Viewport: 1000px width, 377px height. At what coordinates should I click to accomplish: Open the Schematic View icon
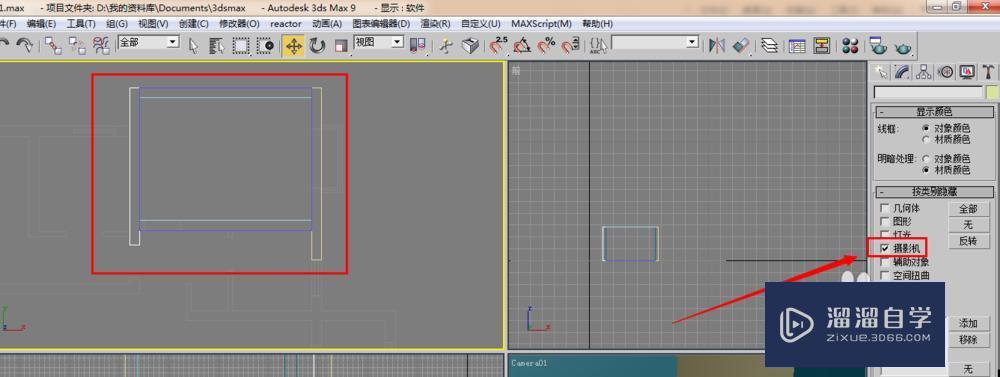tap(822, 45)
